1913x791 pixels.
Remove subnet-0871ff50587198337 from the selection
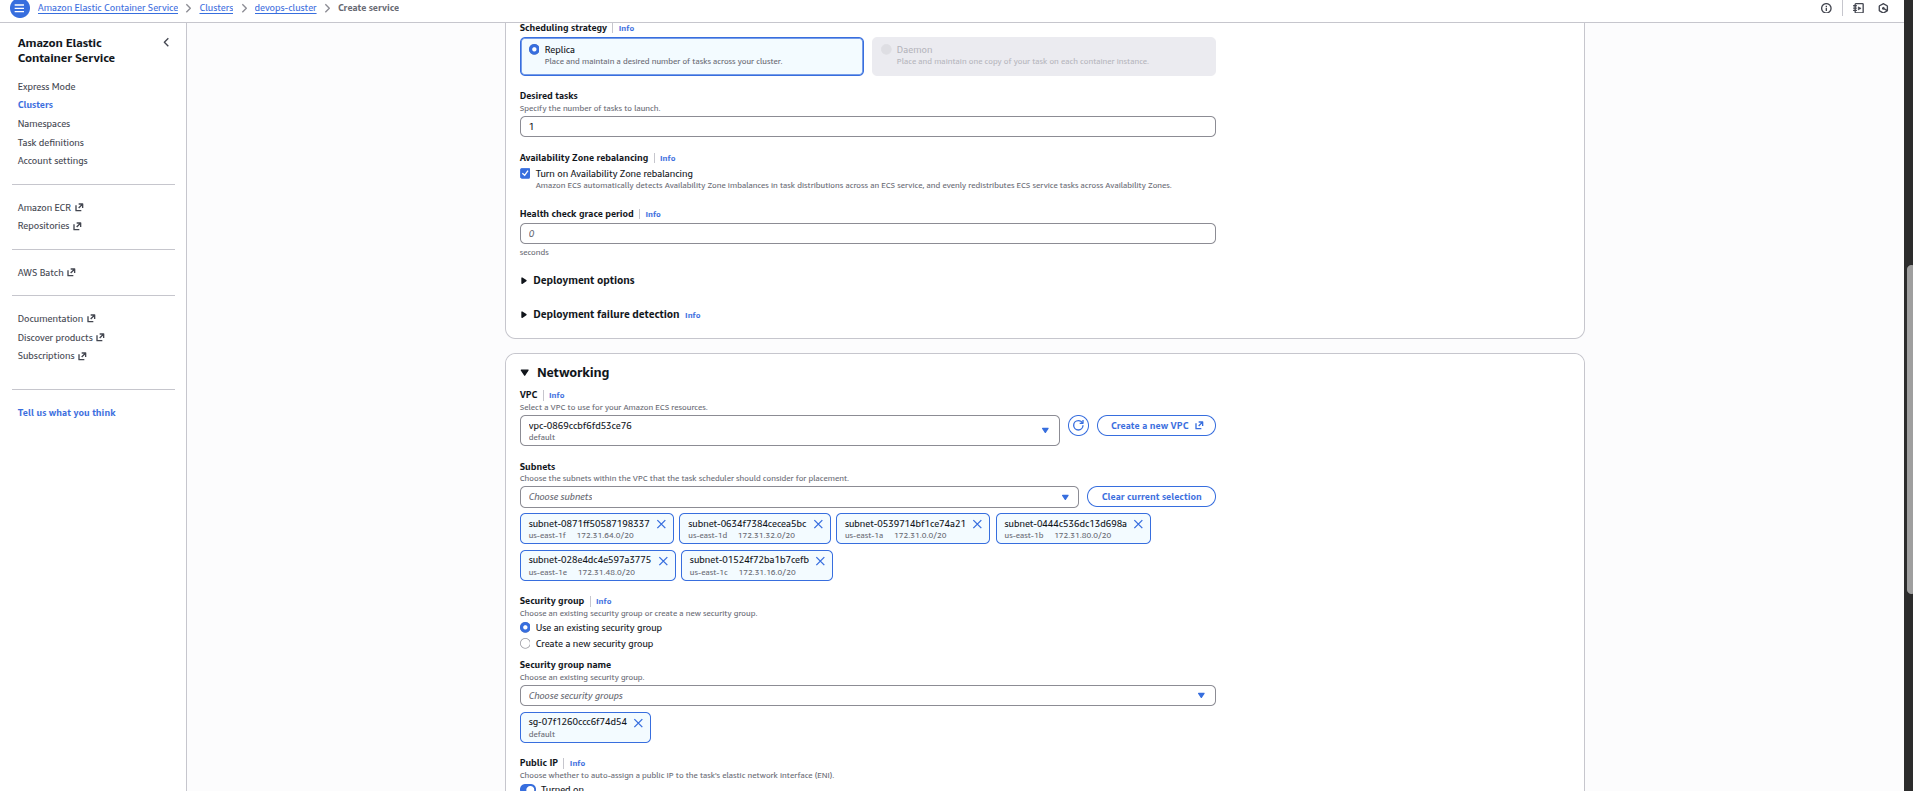pos(661,524)
